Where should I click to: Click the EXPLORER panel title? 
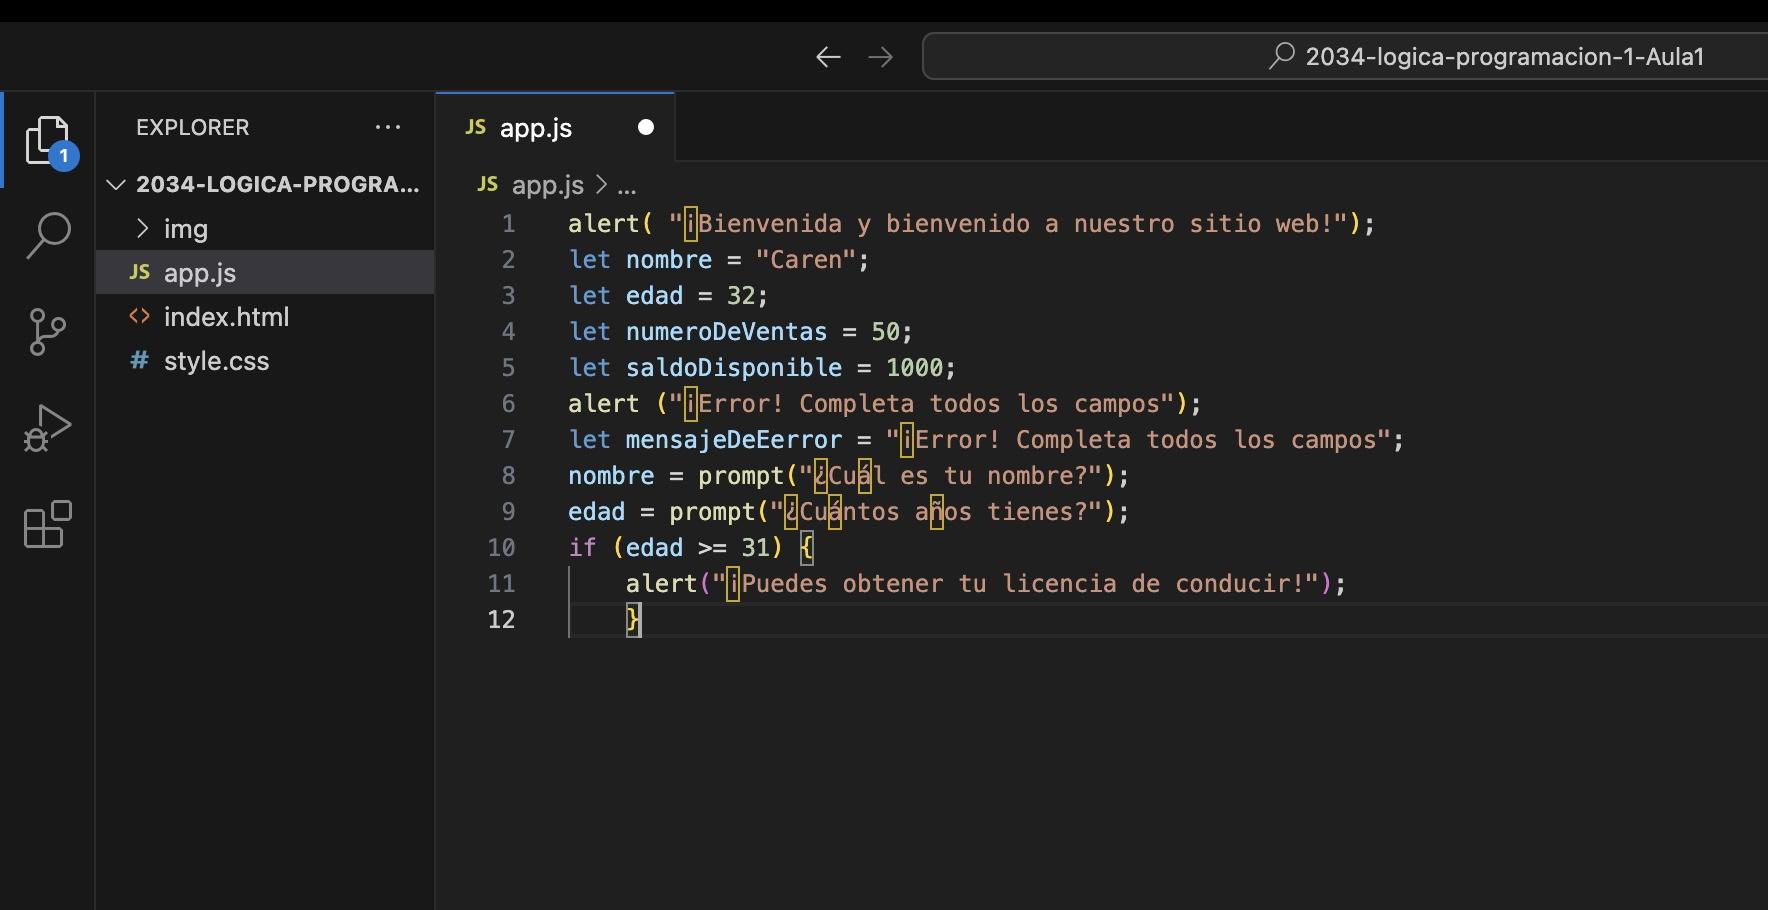point(192,127)
